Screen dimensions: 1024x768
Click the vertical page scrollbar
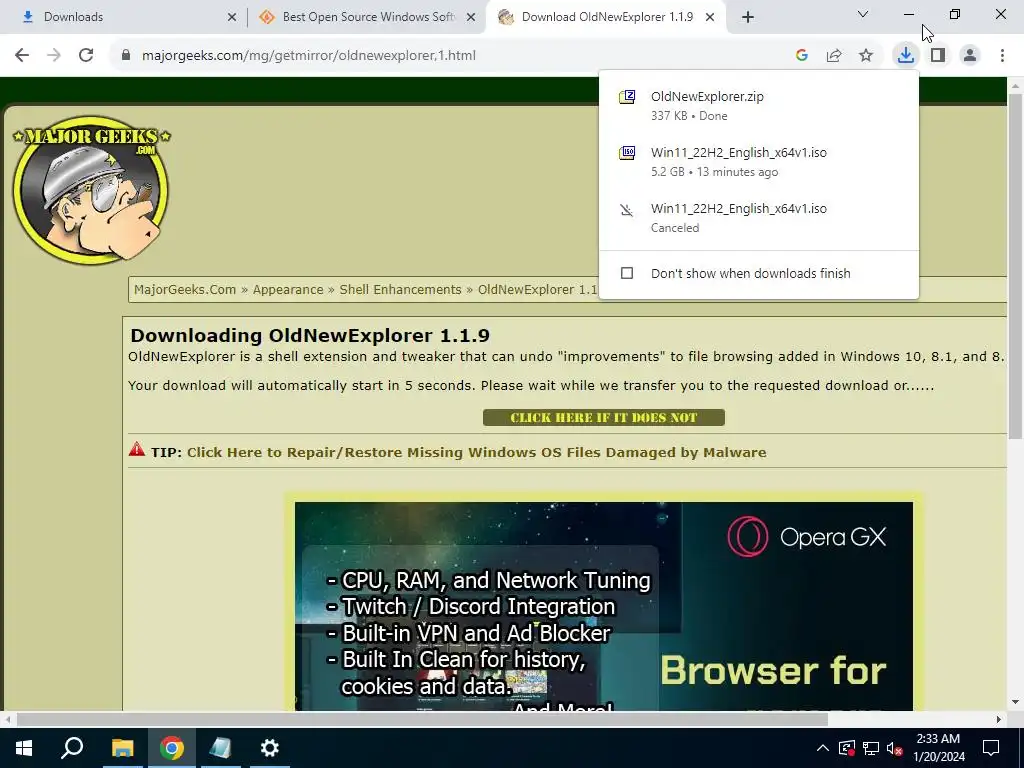coord(1015,266)
